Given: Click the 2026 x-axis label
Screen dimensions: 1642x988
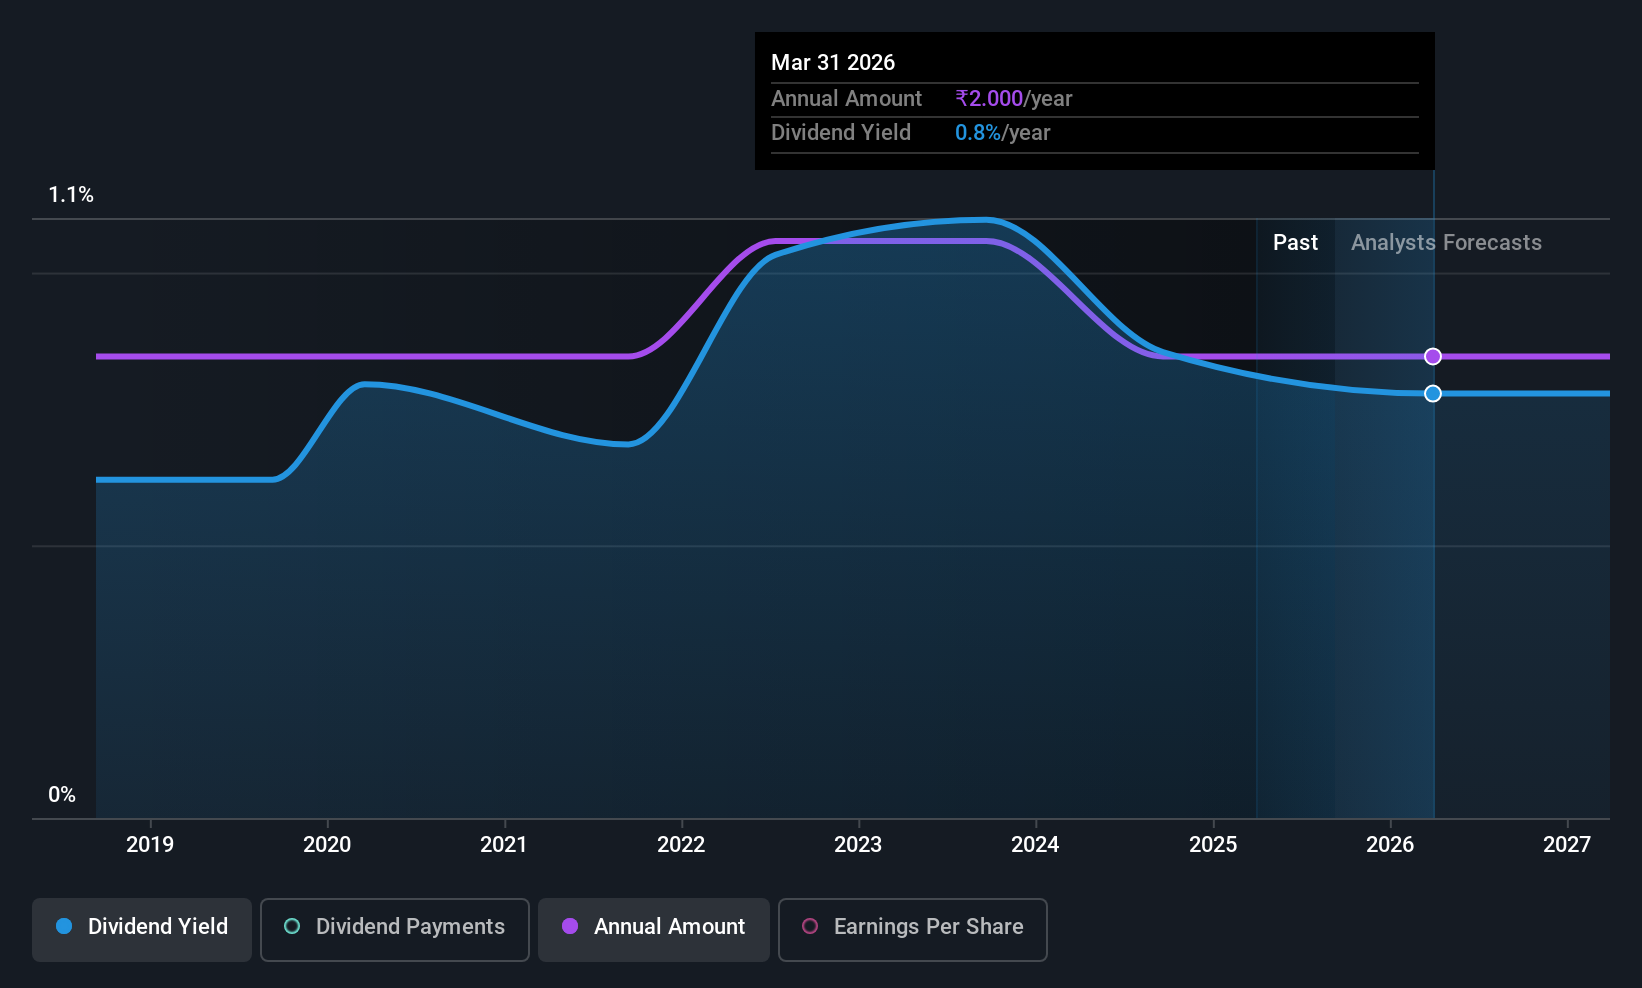Looking at the screenshot, I should (1390, 845).
